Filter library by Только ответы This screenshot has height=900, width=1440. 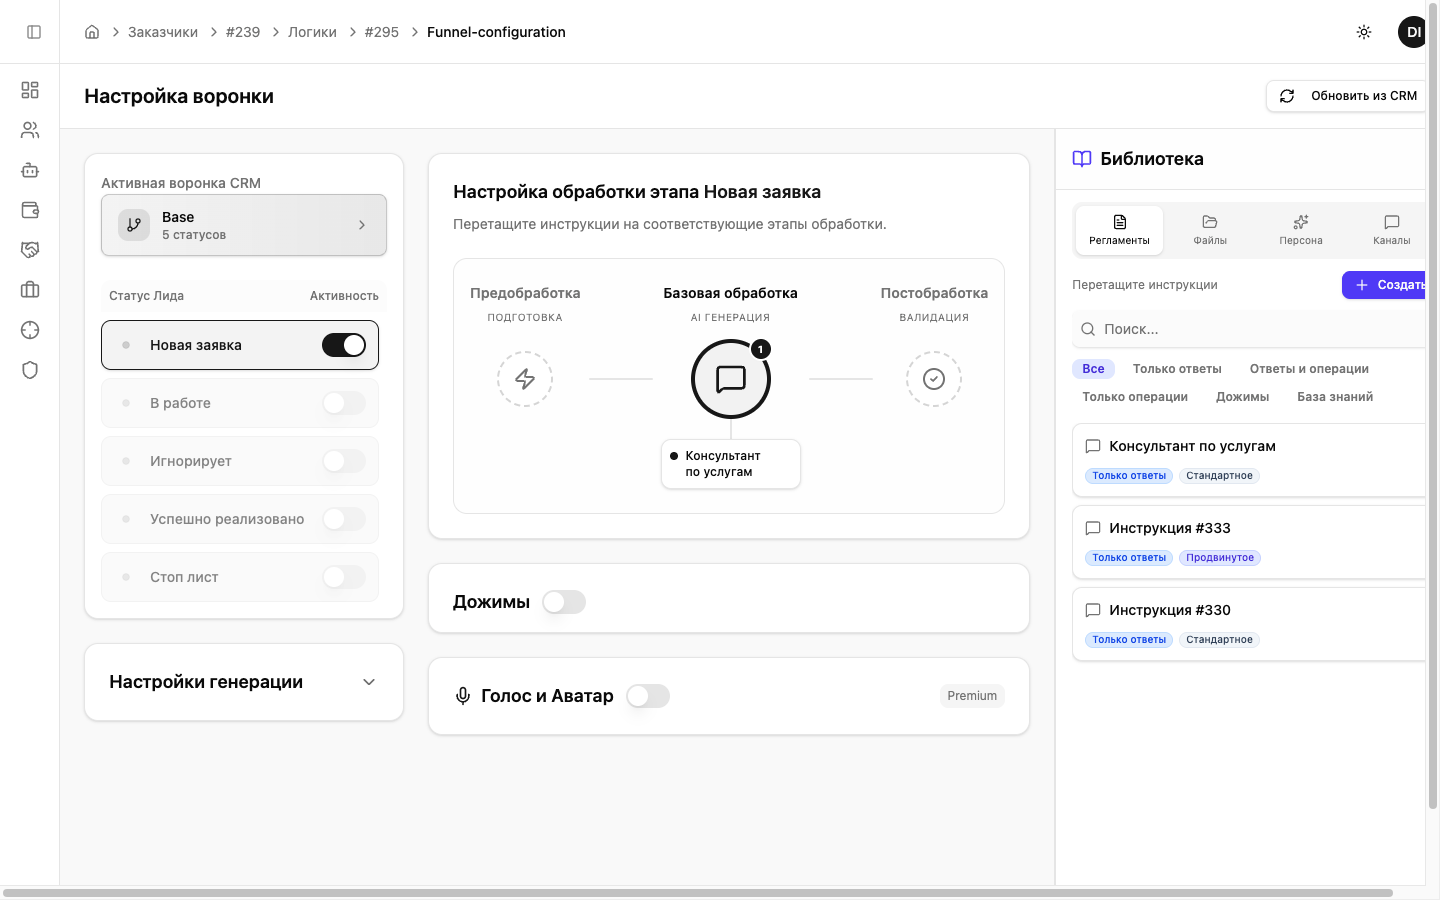(1177, 369)
